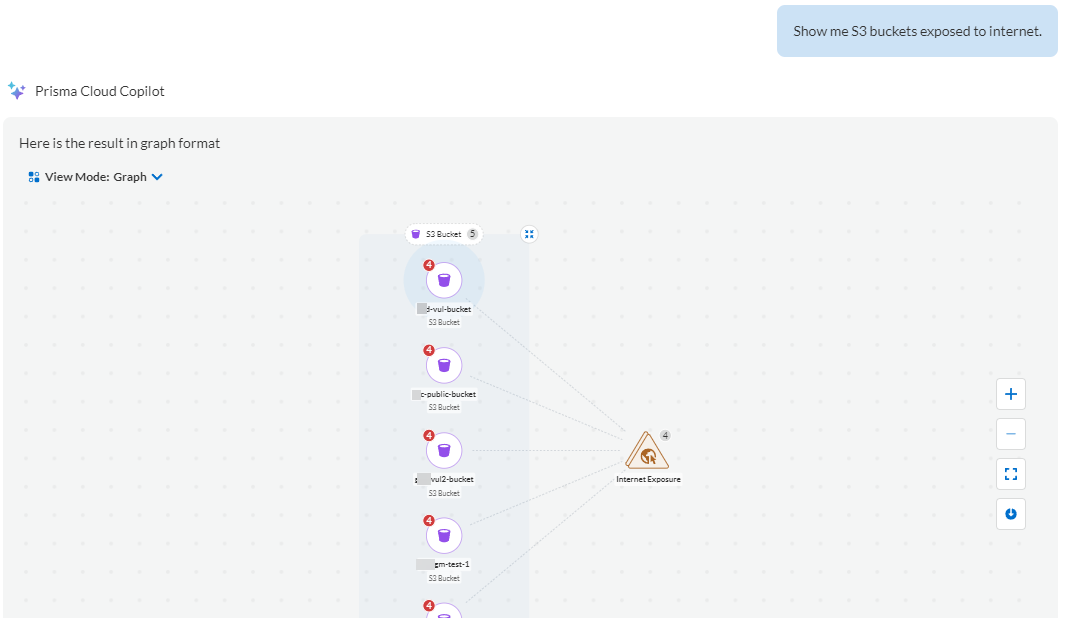Click the alert badge on vul2-bucket
The width and height of the screenshot is (1066, 634).
(x=428, y=436)
